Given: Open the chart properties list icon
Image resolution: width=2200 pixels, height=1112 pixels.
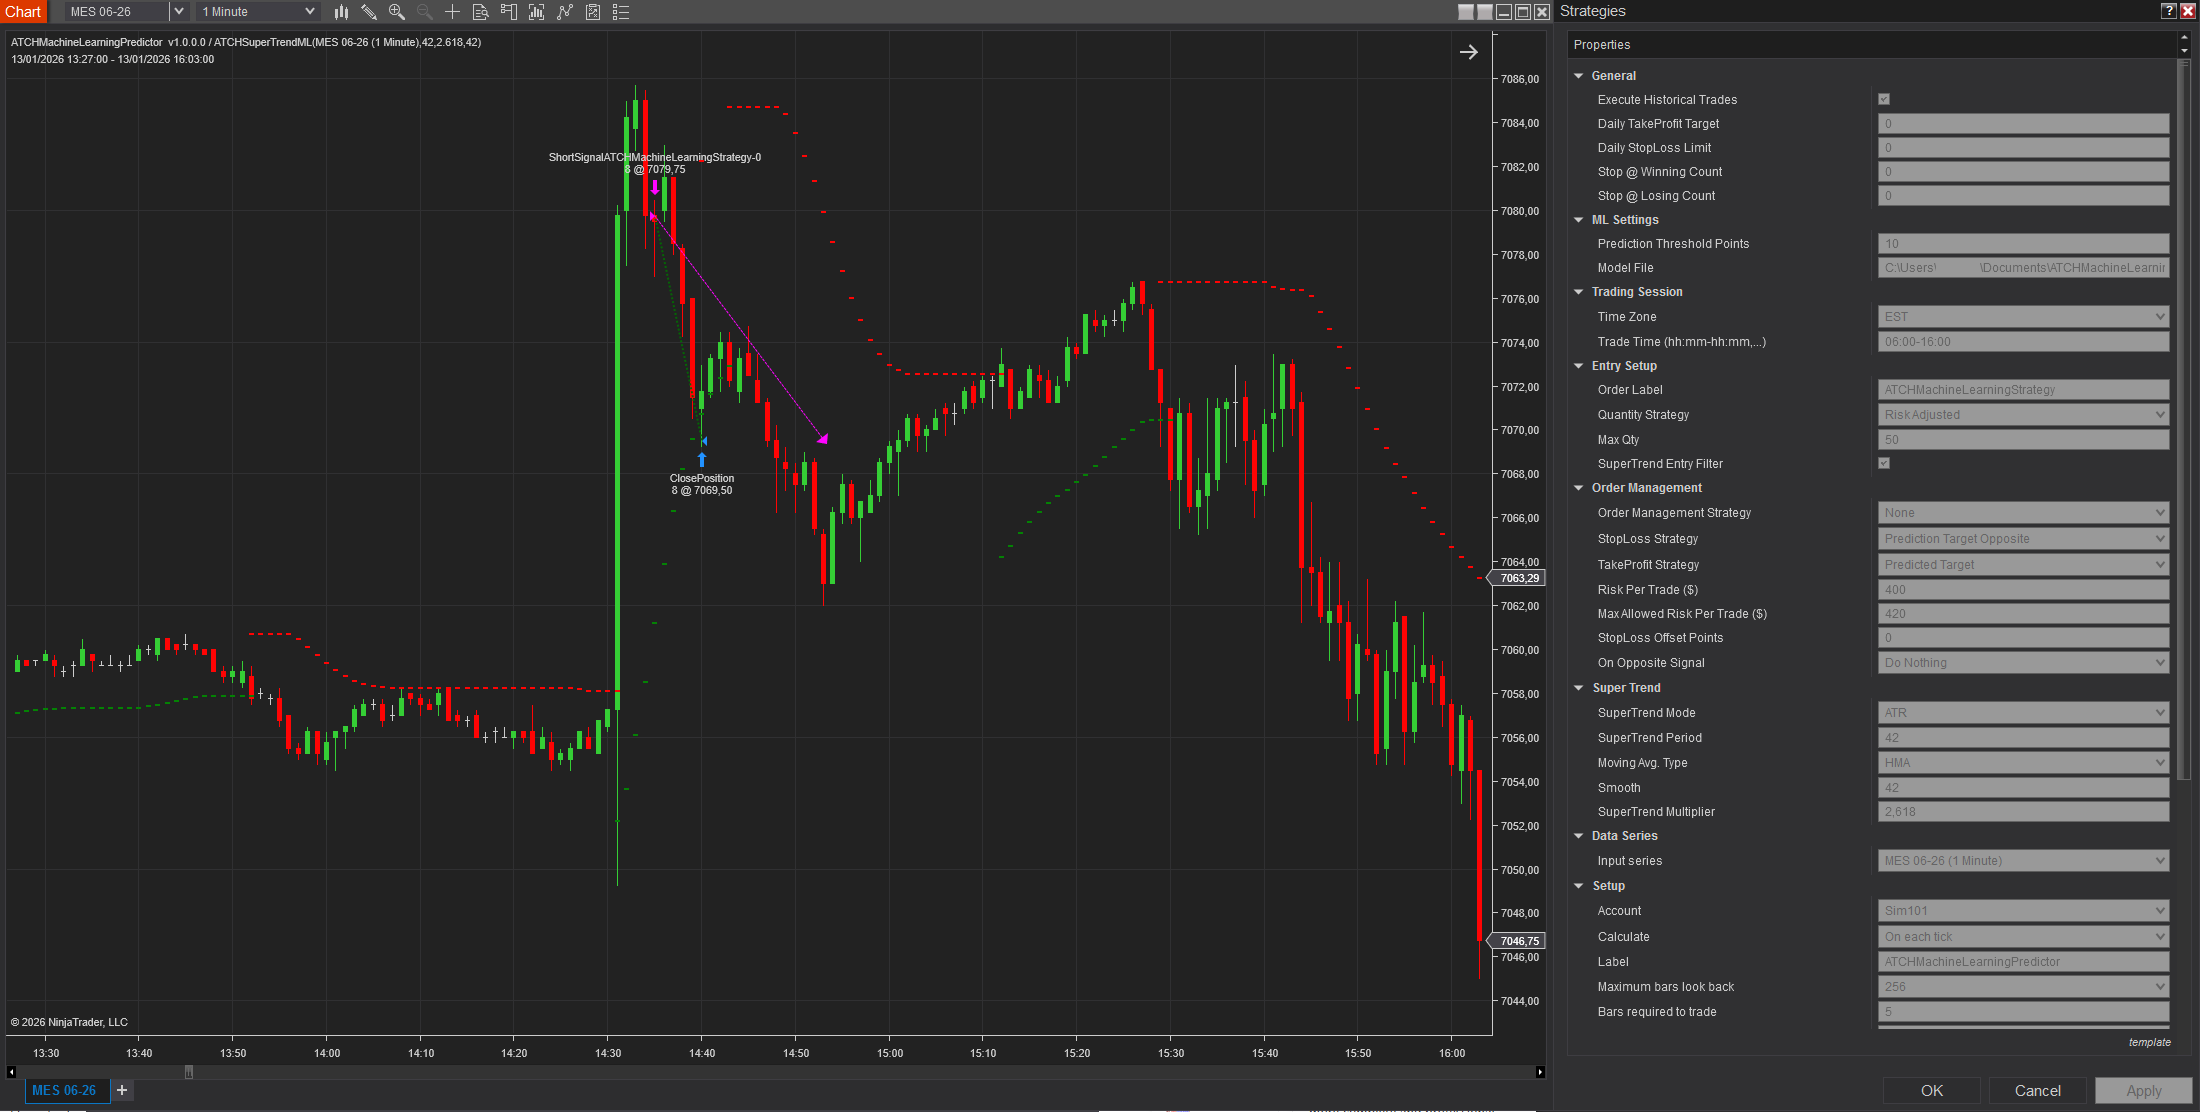Looking at the screenshot, I should pos(621,12).
